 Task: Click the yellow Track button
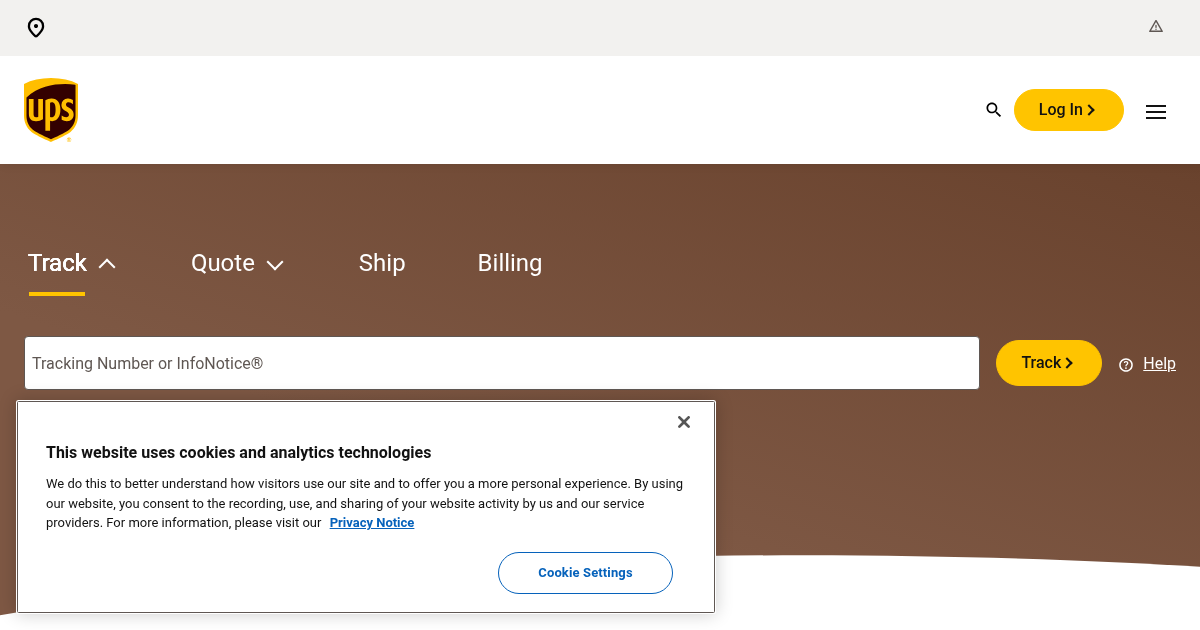pos(1048,363)
